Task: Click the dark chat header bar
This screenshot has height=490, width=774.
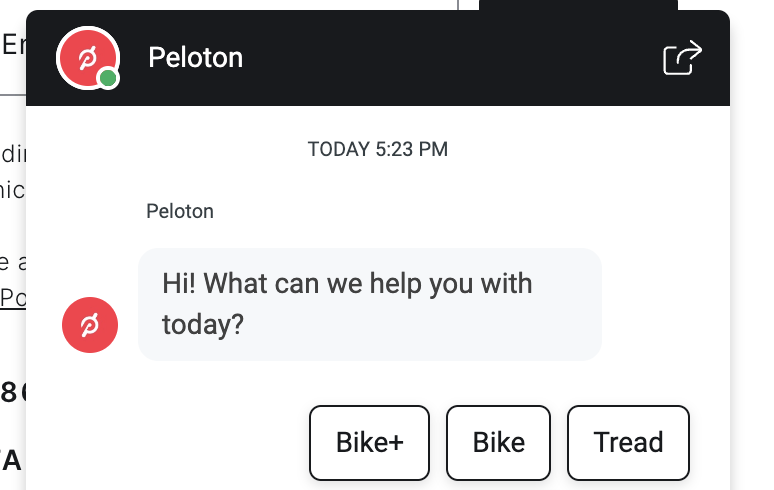Action: tap(378, 58)
